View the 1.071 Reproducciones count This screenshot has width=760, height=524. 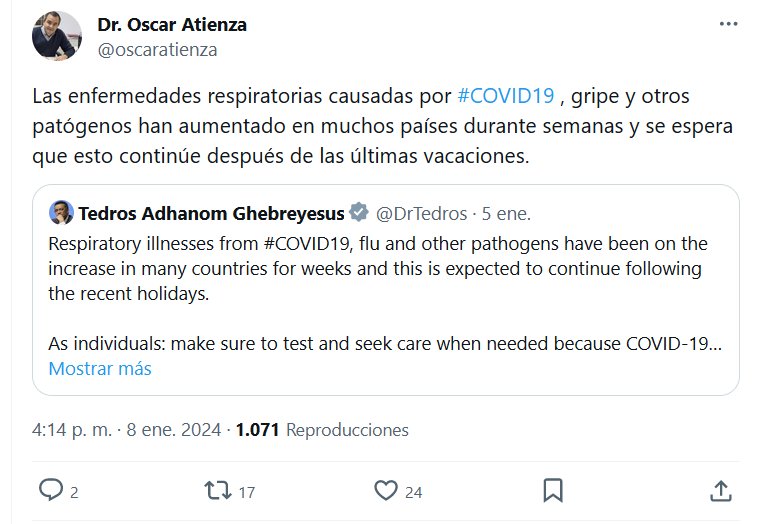click(322, 430)
